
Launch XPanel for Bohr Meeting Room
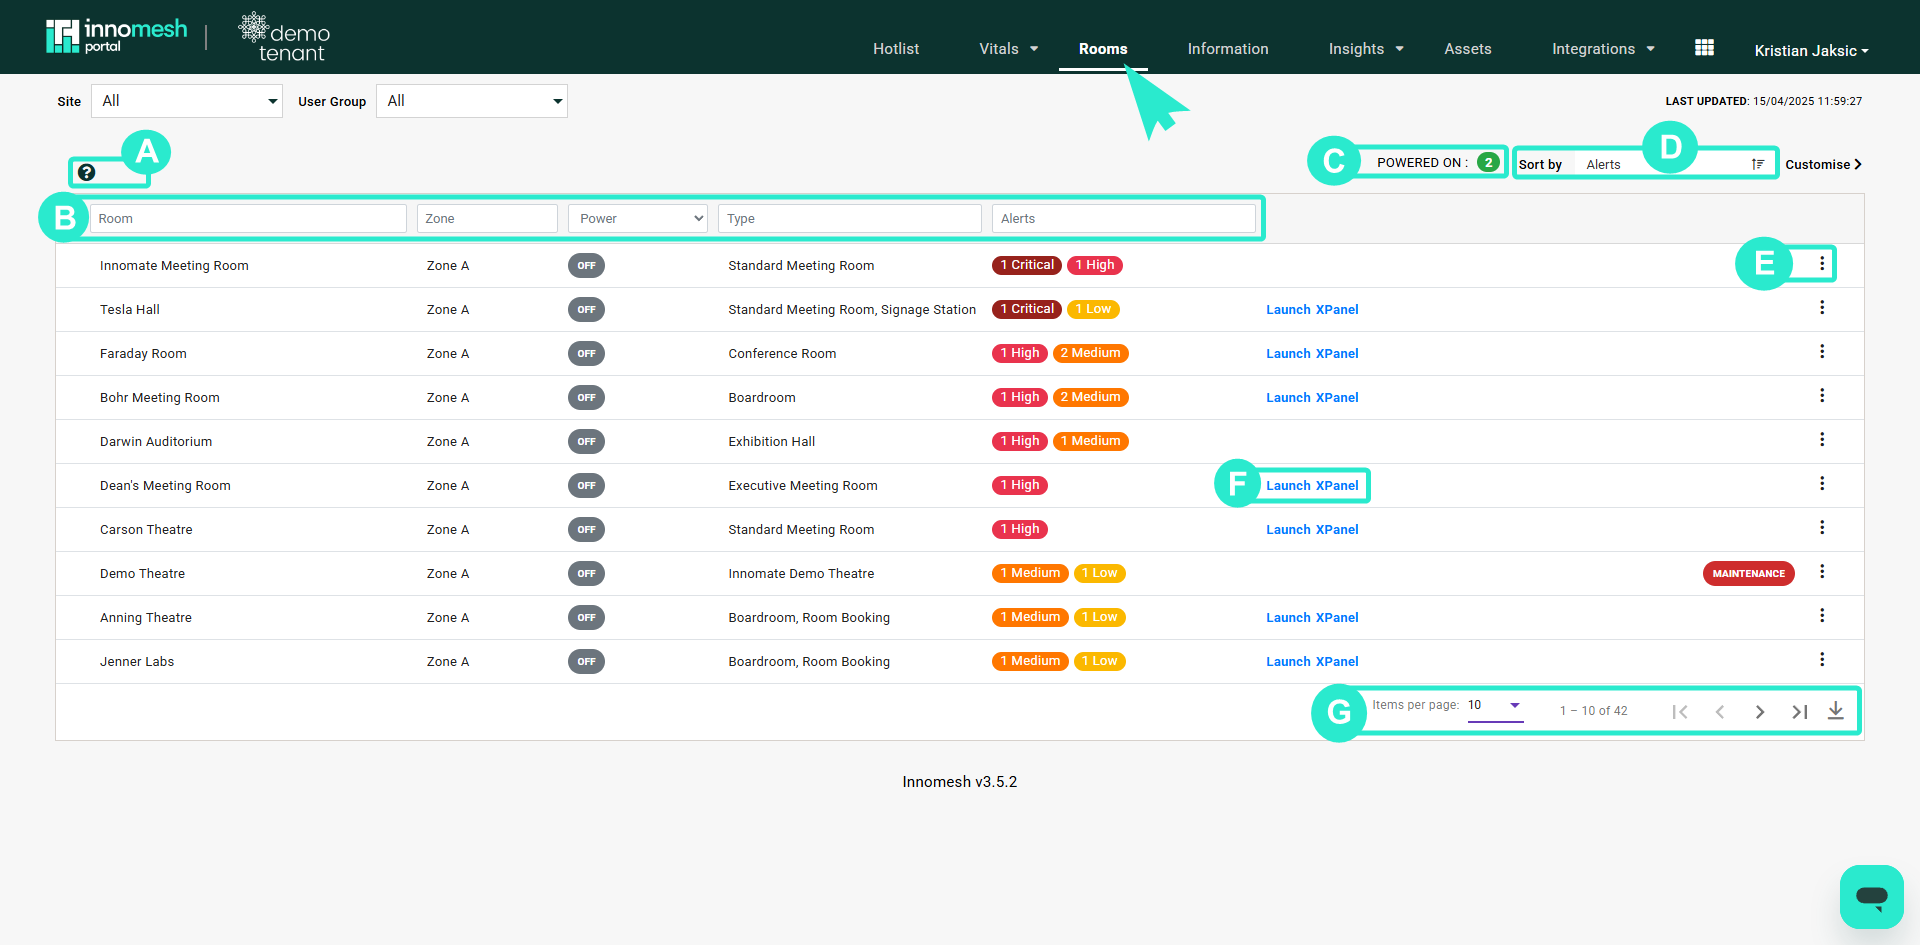tap(1312, 398)
